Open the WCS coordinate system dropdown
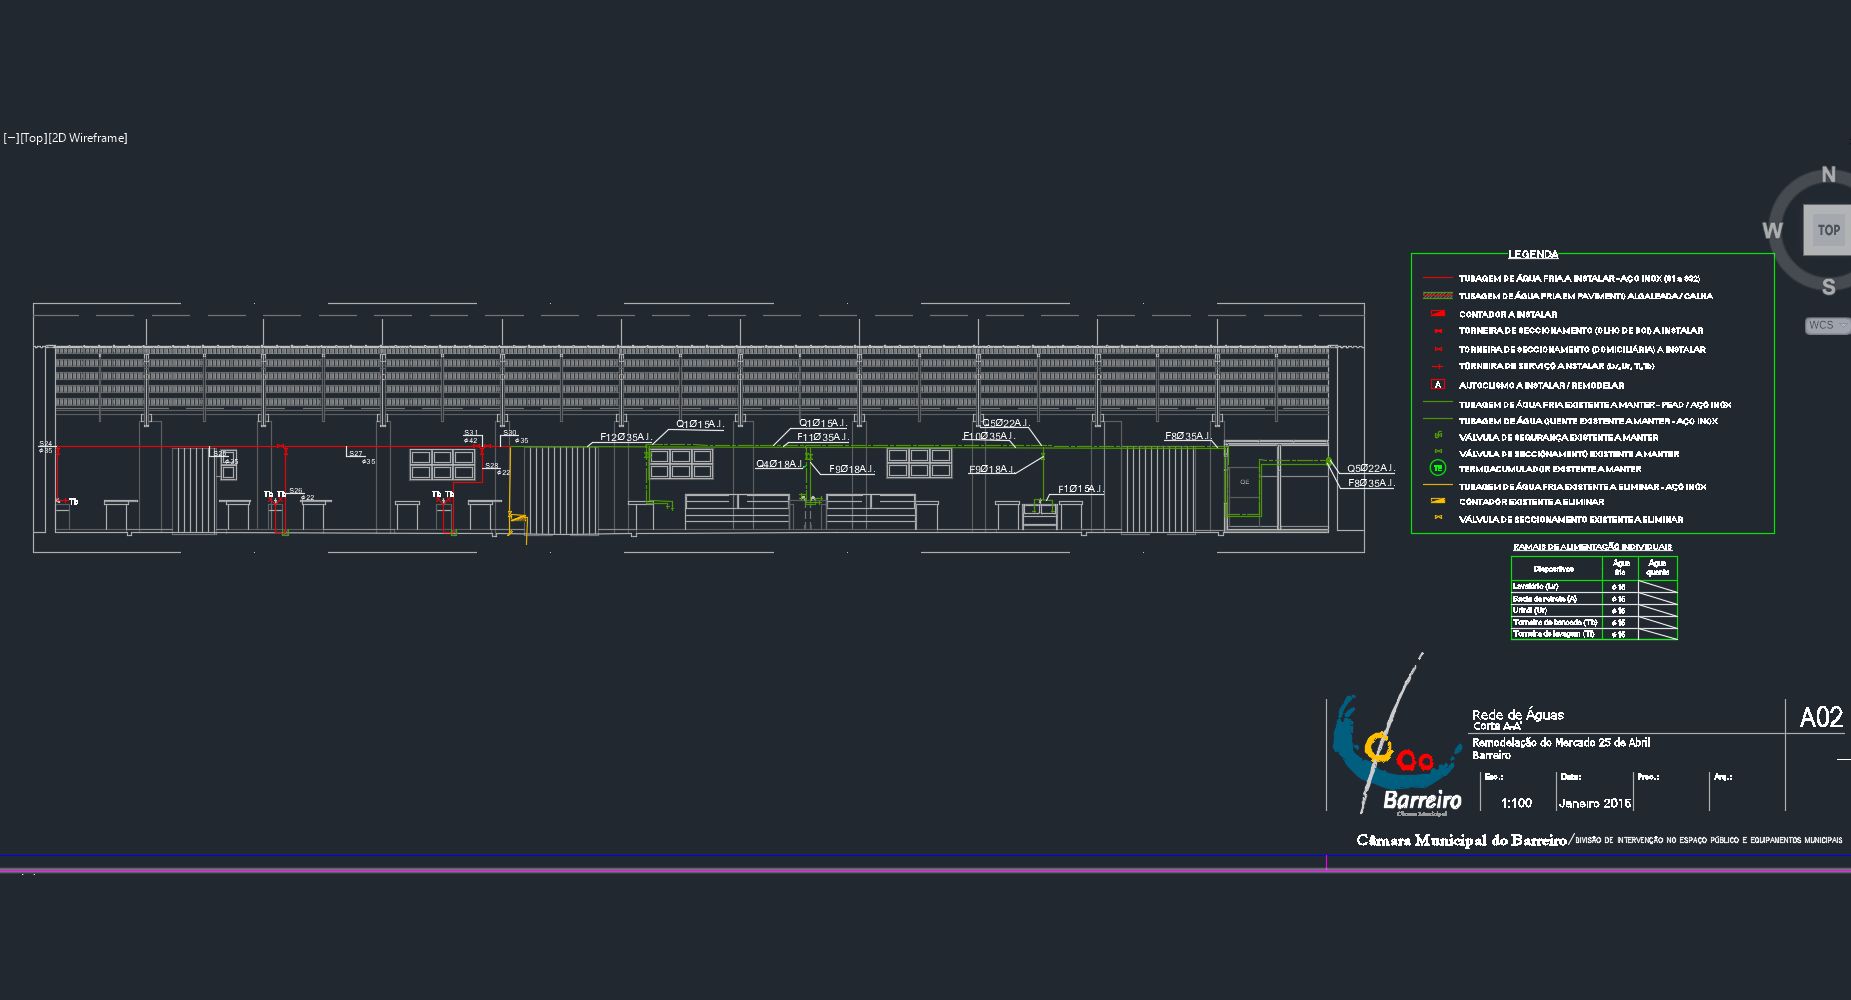The height and width of the screenshot is (1000, 1851). point(1826,325)
